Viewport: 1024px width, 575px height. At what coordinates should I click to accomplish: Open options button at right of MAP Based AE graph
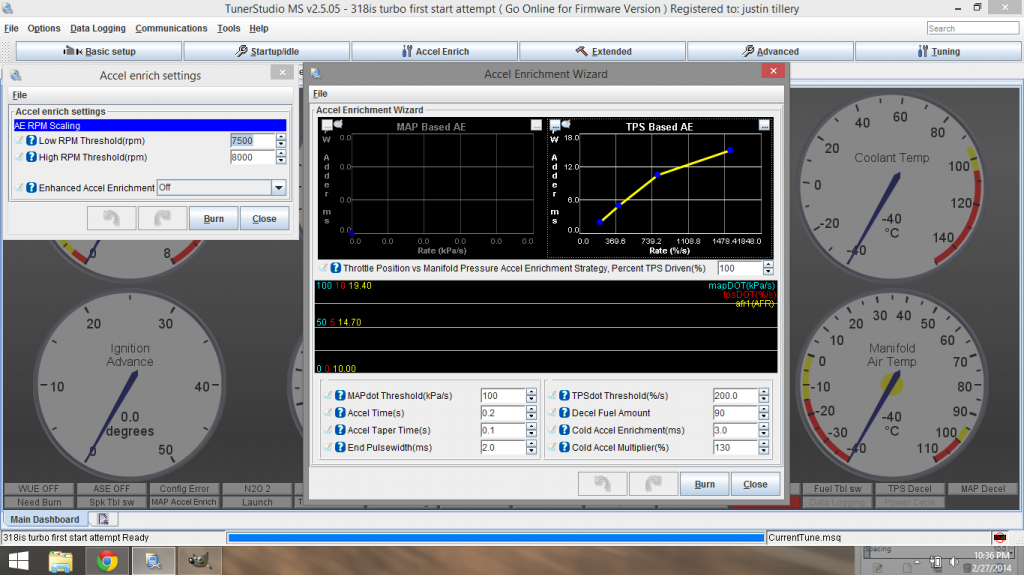(x=536, y=125)
